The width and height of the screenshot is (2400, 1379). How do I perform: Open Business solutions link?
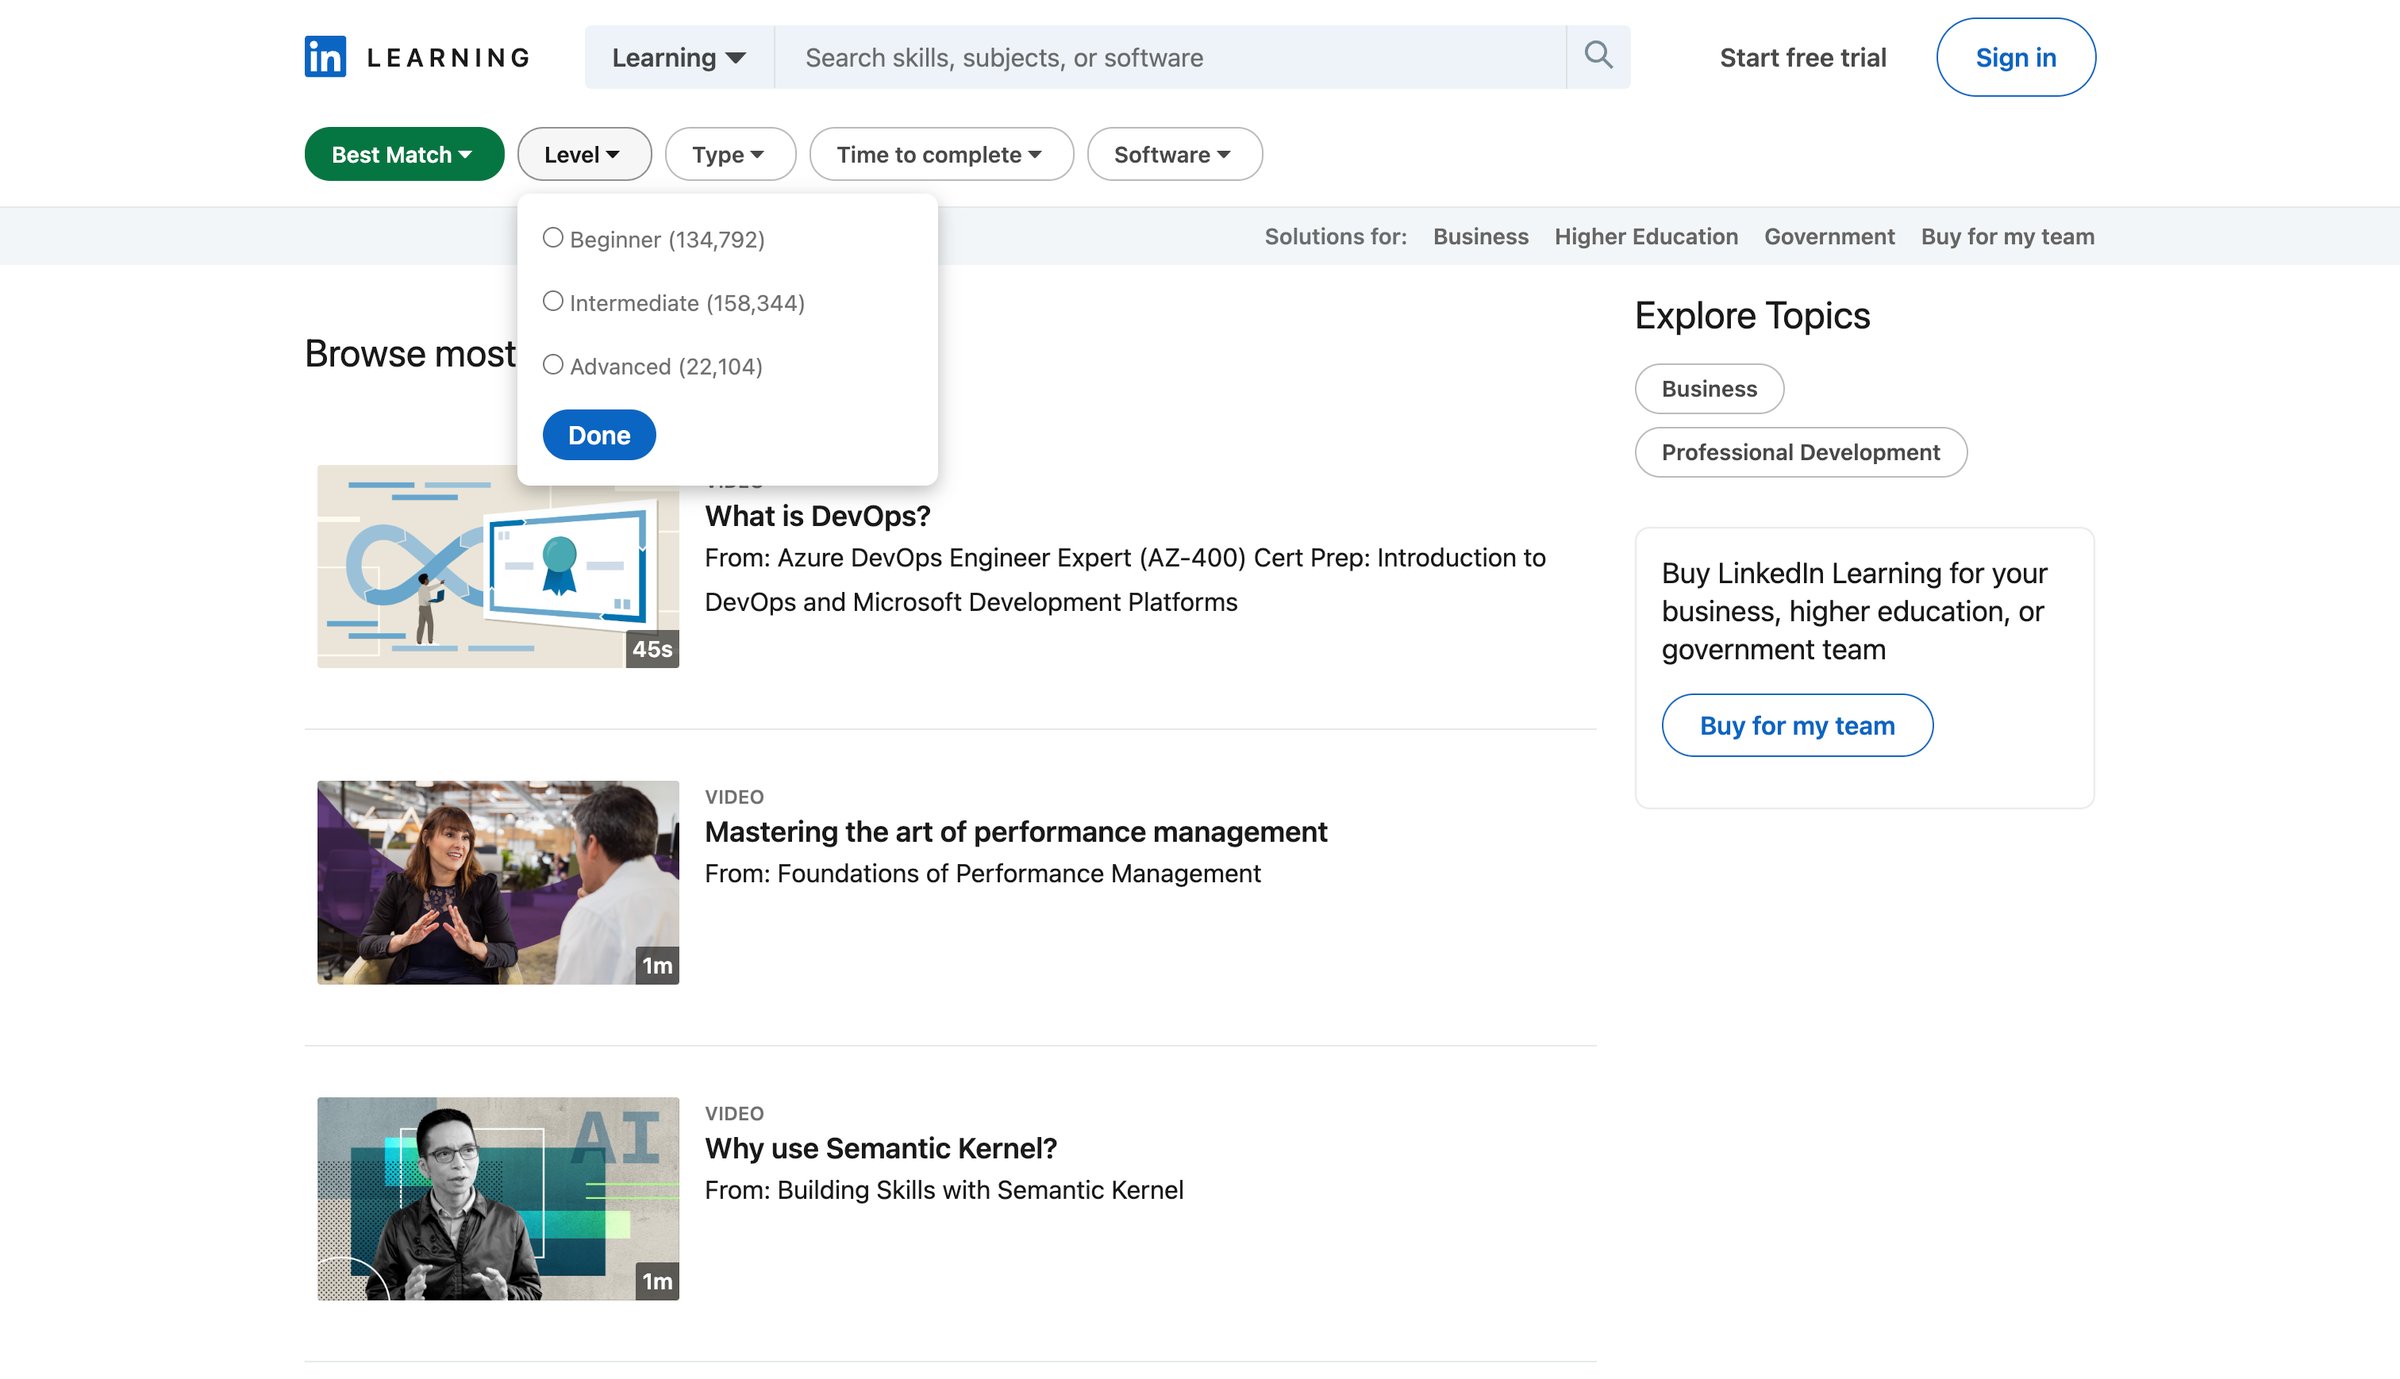(1480, 236)
